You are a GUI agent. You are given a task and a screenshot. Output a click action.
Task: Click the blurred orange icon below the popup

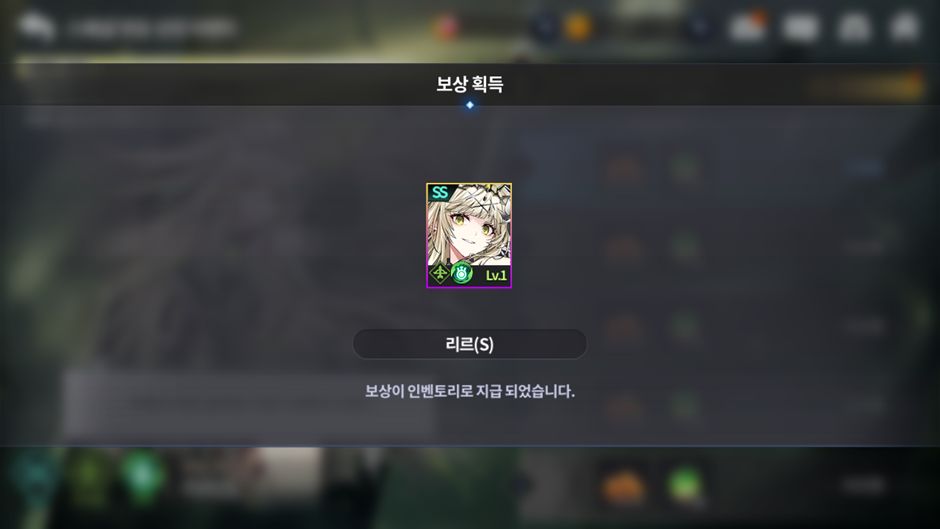click(624, 485)
